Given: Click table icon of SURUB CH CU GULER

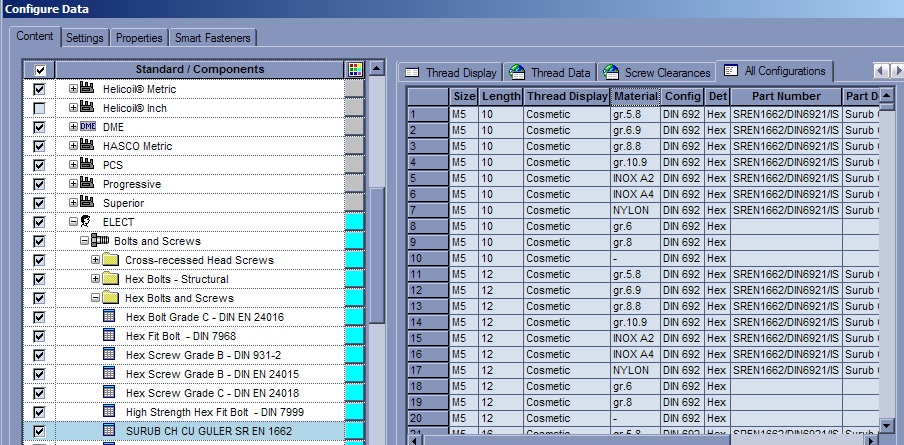Looking at the screenshot, I should 109,430.
